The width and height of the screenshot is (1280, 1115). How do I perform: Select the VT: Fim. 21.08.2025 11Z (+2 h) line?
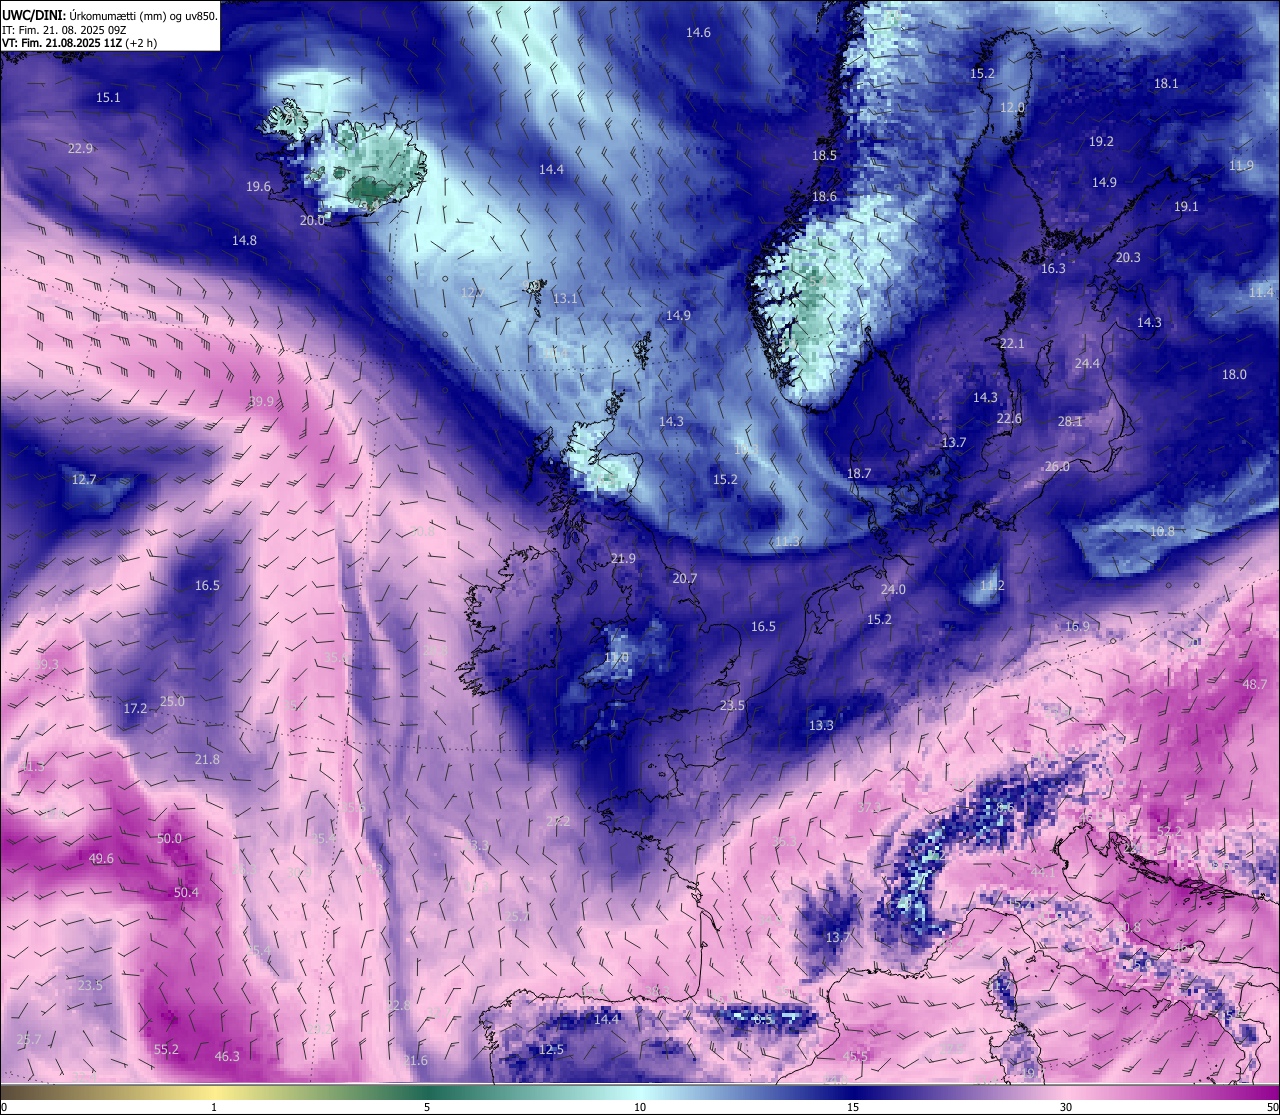(x=79, y=43)
